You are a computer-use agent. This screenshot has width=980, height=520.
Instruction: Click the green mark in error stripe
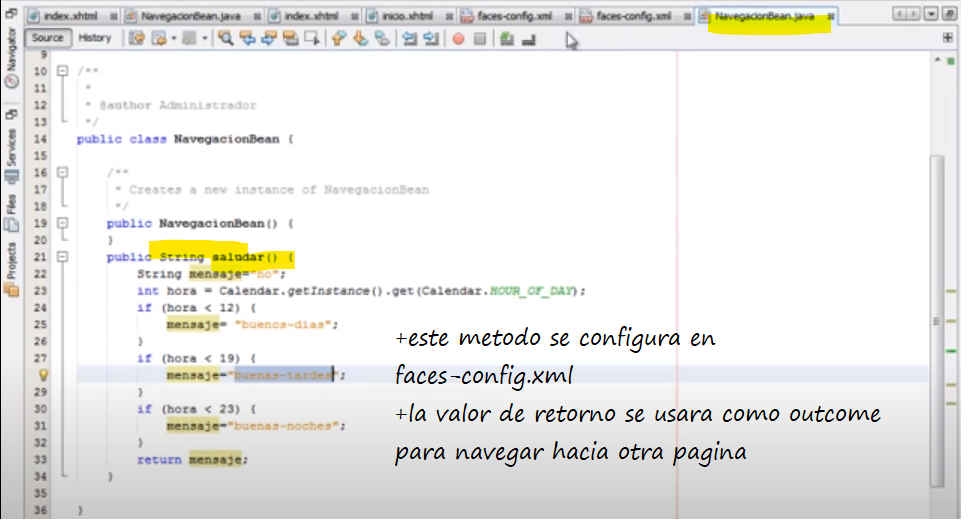tap(951, 351)
